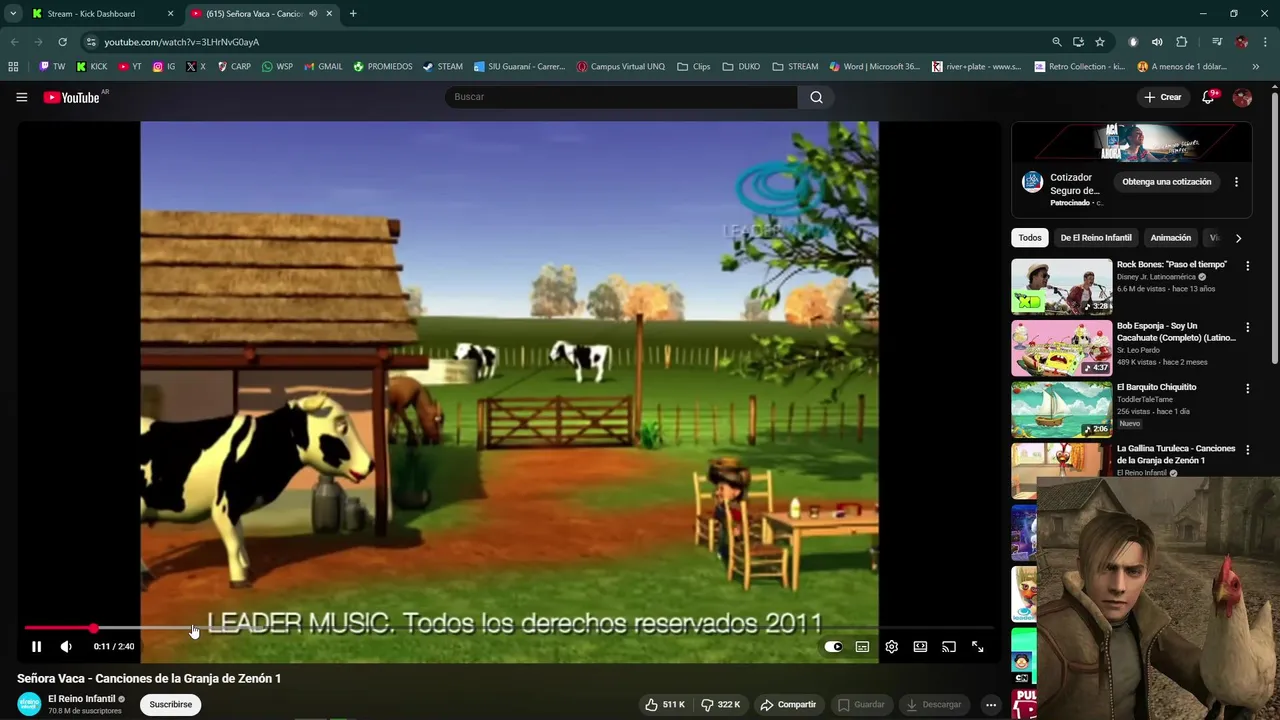The width and height of the screenshot is (1280, 720).
Task: Open the YouTube guide hamburger menu
Action: (21, 97)
